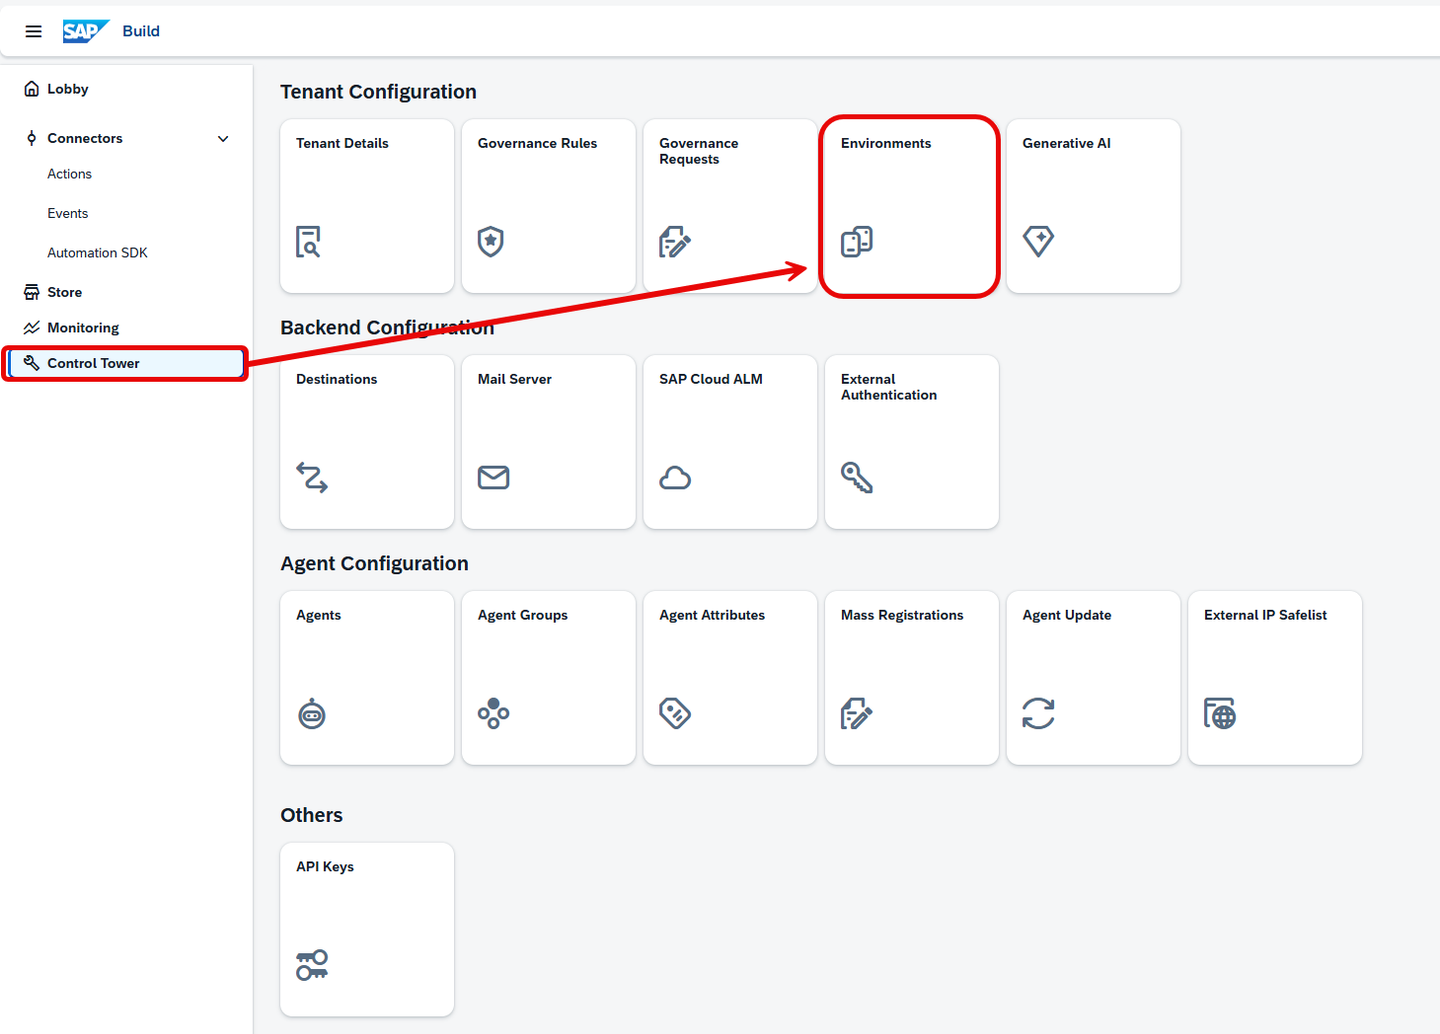Click the Agents robot icon
Screen dimensions: 1440x1034
(312, 713)
